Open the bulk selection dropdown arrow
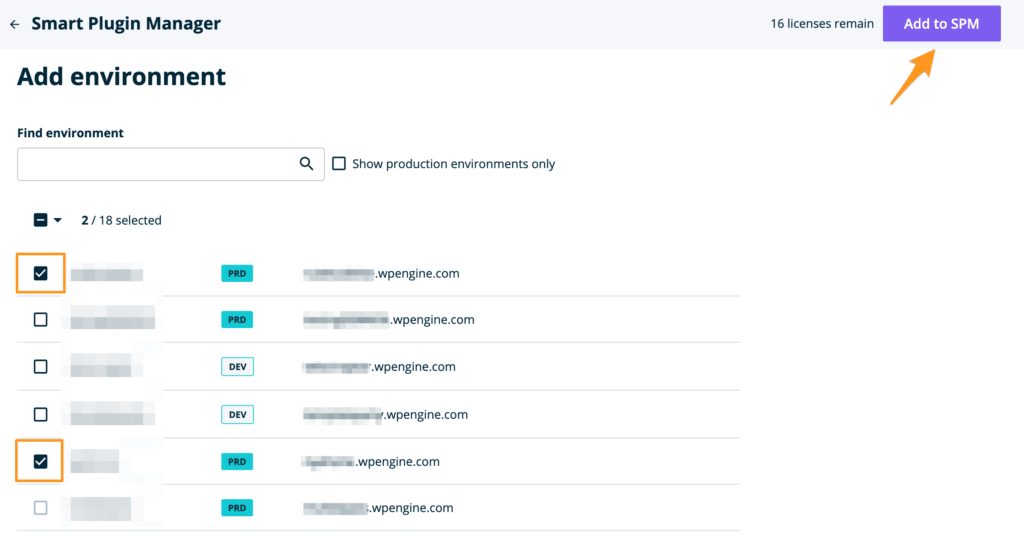This screenshot has width=1024, height=533. pyautogui.click(x=57, y=220)
